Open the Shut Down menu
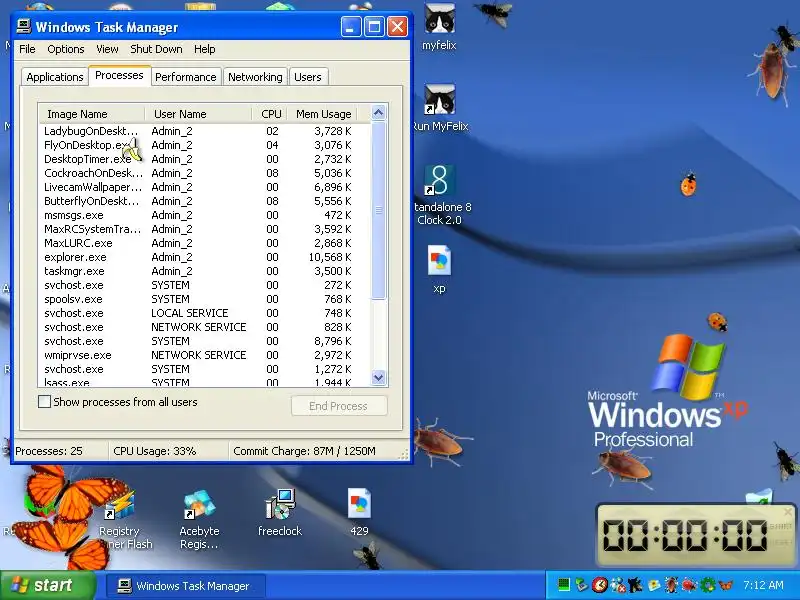 pyautogui.click(x=156, y=49)
